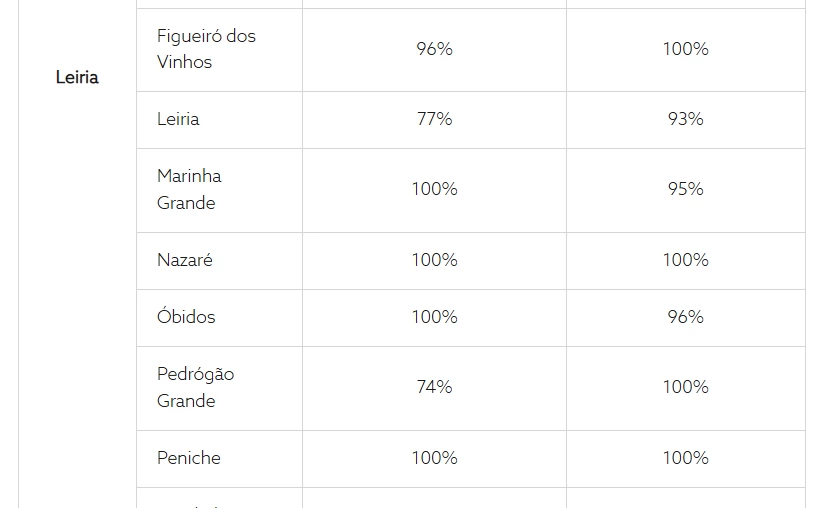Select second 100% in Figueiró dos Vinhos row

click(x=685, y=49)
